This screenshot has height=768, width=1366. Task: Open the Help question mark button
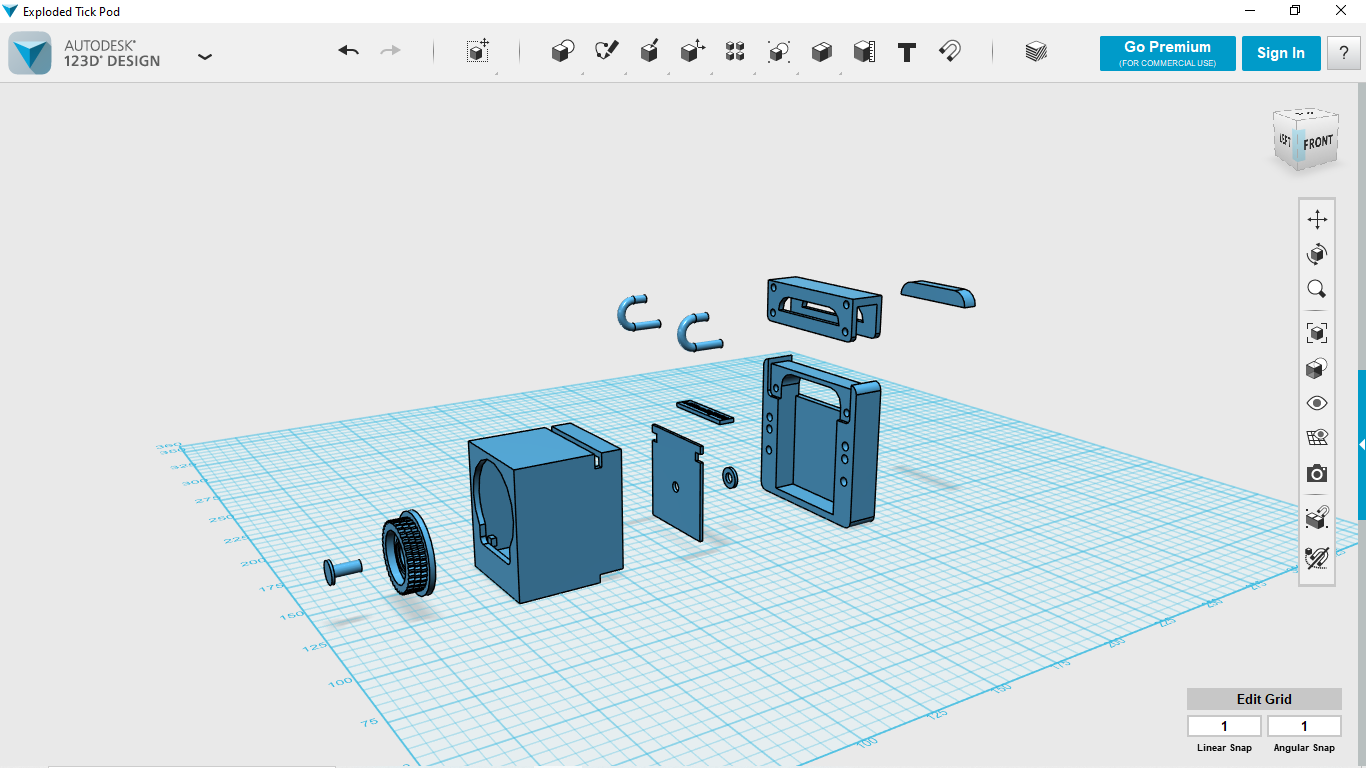coord(1343,54)
